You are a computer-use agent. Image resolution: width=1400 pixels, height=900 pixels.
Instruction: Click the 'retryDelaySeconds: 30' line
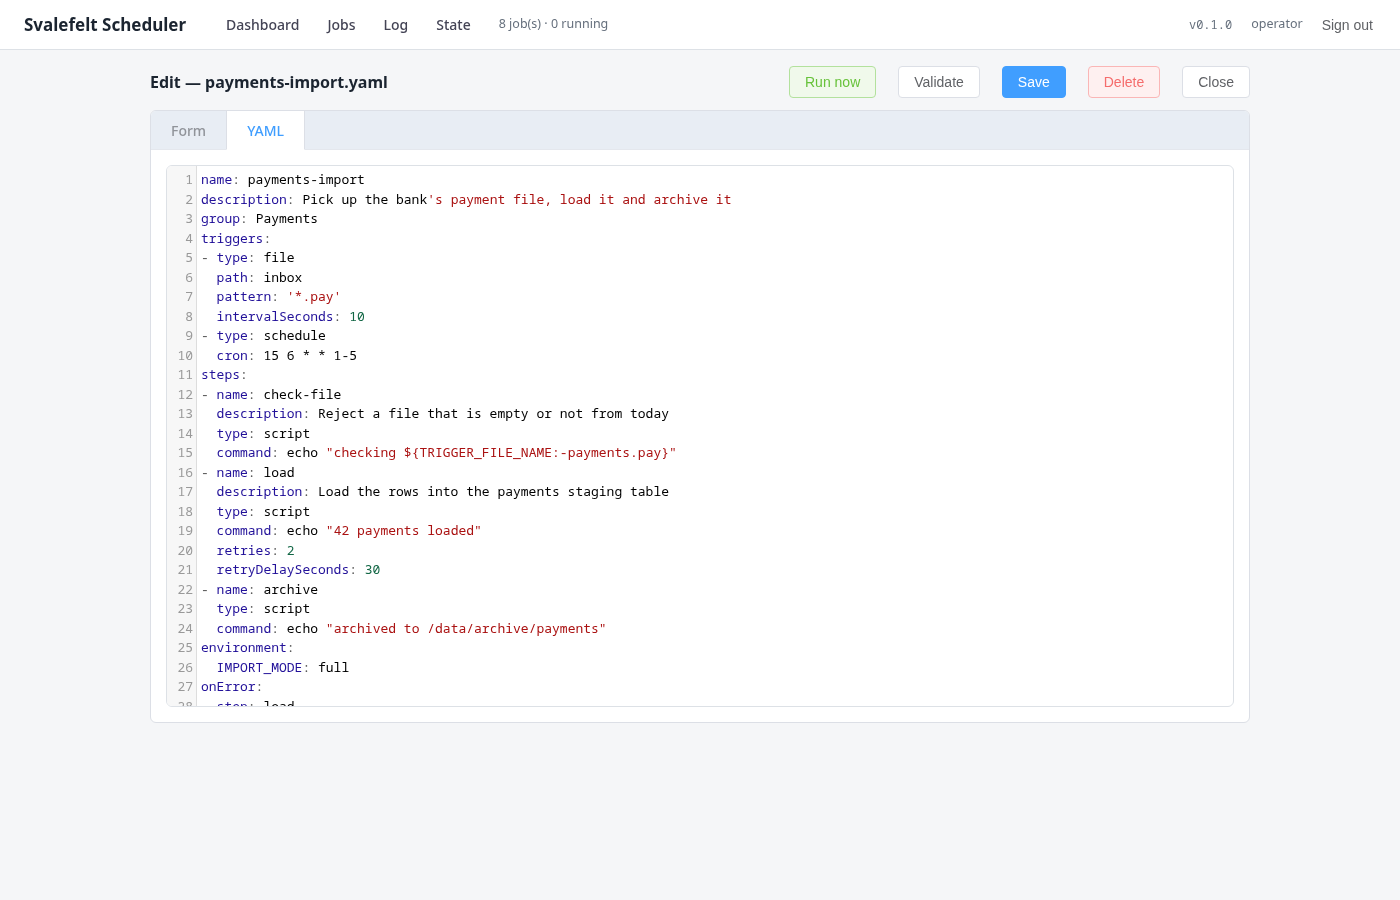[299, 570]
